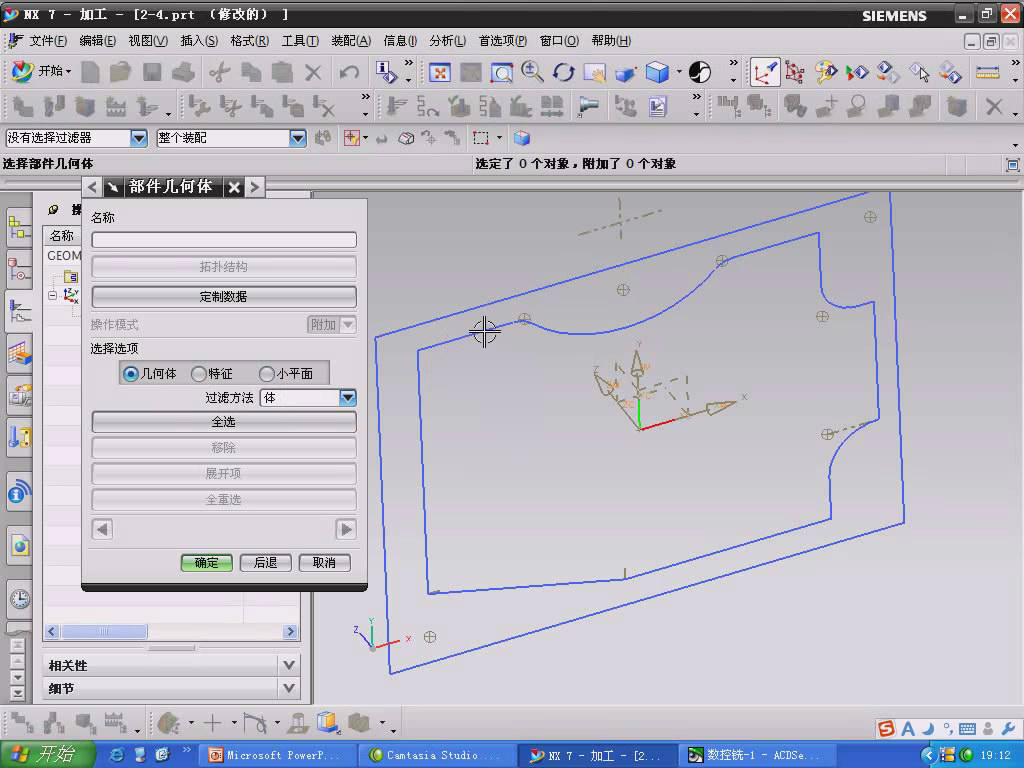Click the 名称 text input field
This screenshot has width=1024, height=768.
point(224,240)
